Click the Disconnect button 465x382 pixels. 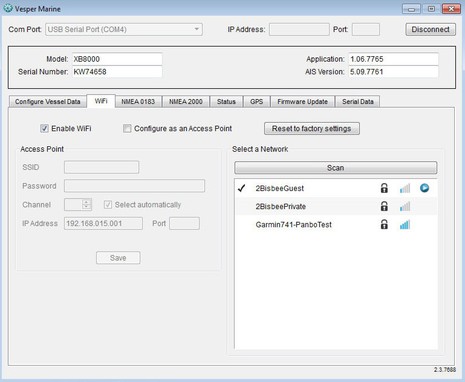(x=430, y=29)
